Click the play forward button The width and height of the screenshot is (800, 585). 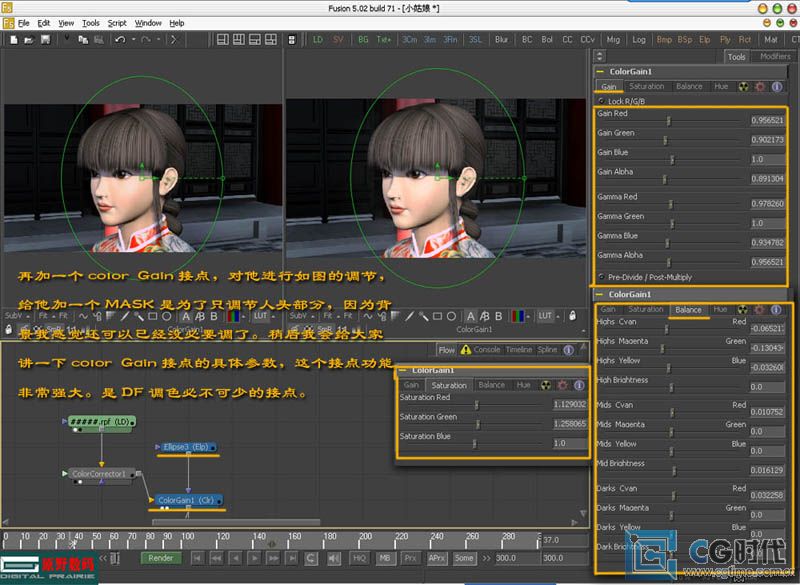(x=254, y=558)
